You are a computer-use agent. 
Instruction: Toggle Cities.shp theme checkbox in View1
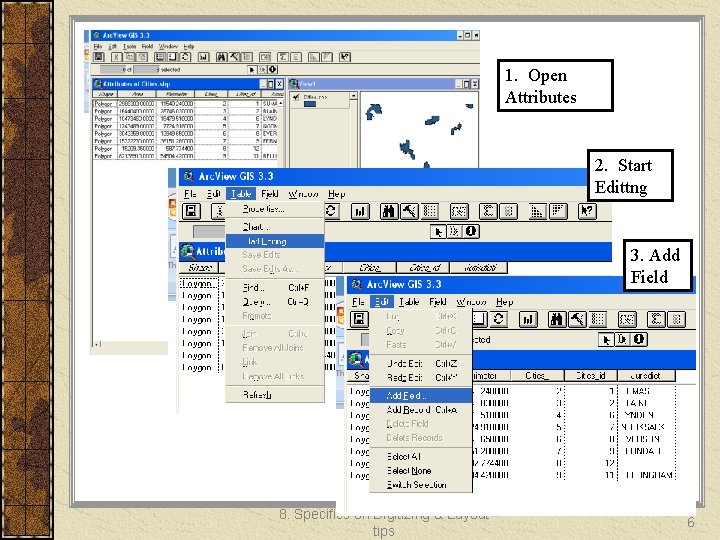click(x=296, y=97)
